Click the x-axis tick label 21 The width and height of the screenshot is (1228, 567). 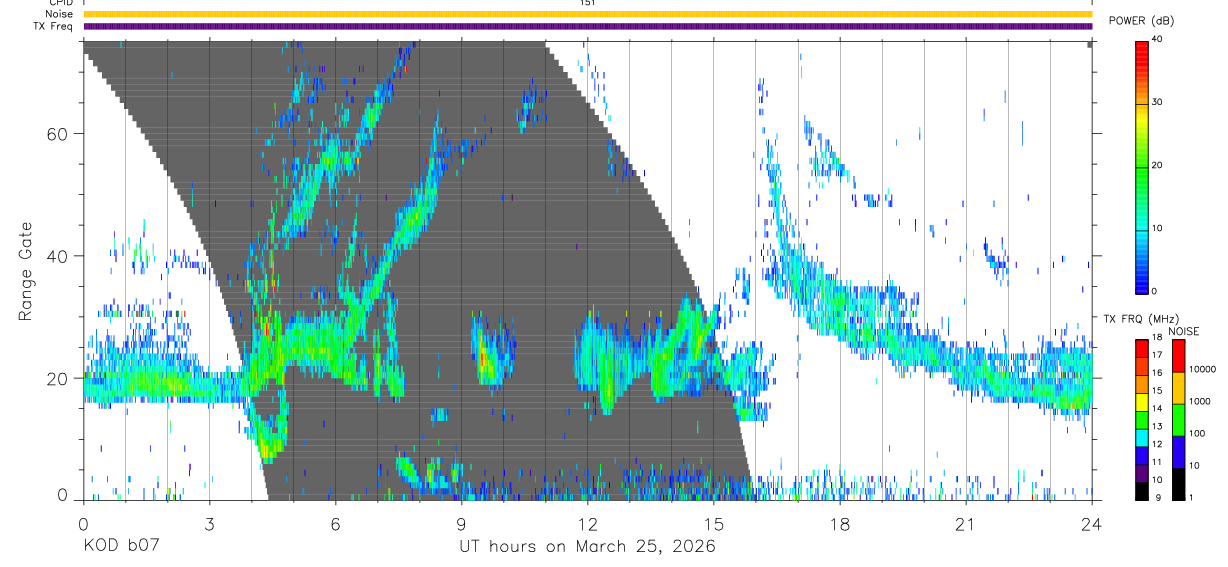(x=966, y=523)
